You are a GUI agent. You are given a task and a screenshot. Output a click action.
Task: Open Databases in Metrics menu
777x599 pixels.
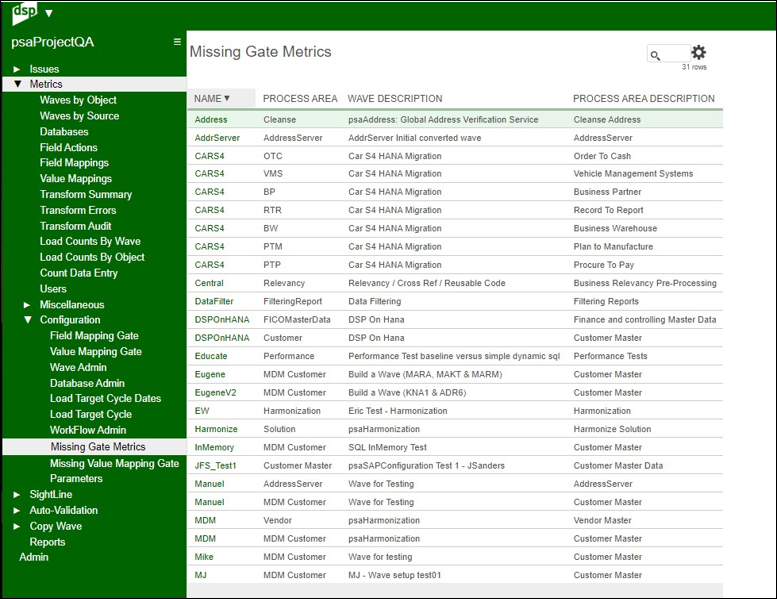(64, 132)
